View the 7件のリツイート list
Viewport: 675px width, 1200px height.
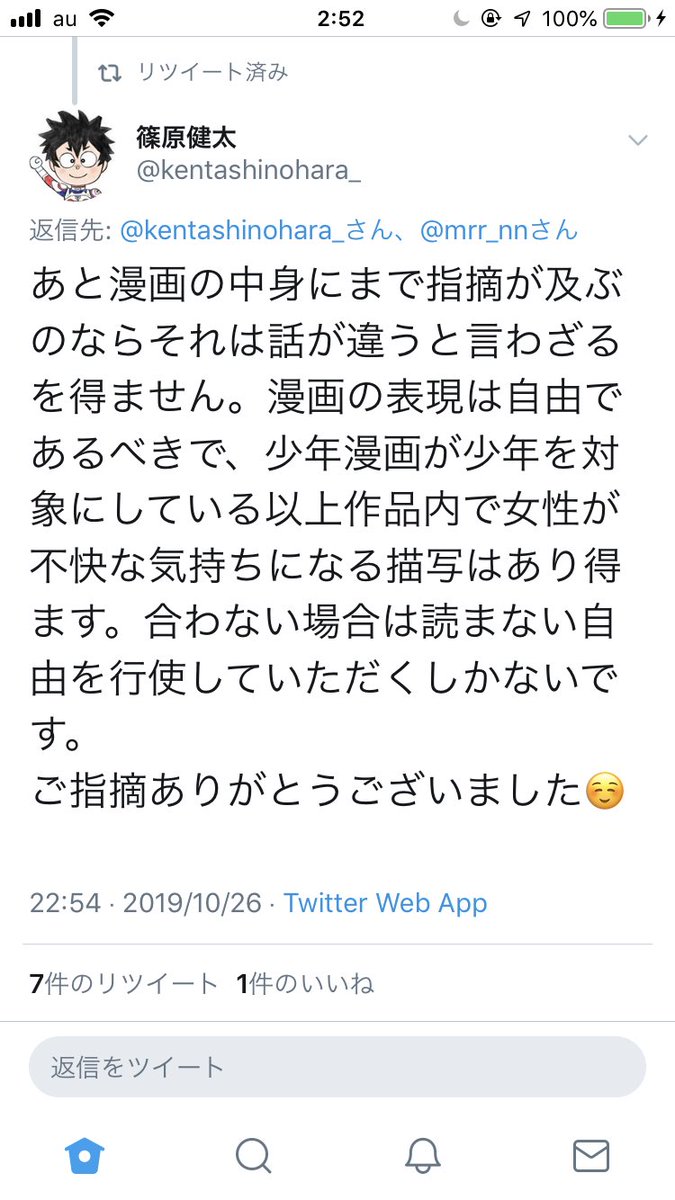124,984
